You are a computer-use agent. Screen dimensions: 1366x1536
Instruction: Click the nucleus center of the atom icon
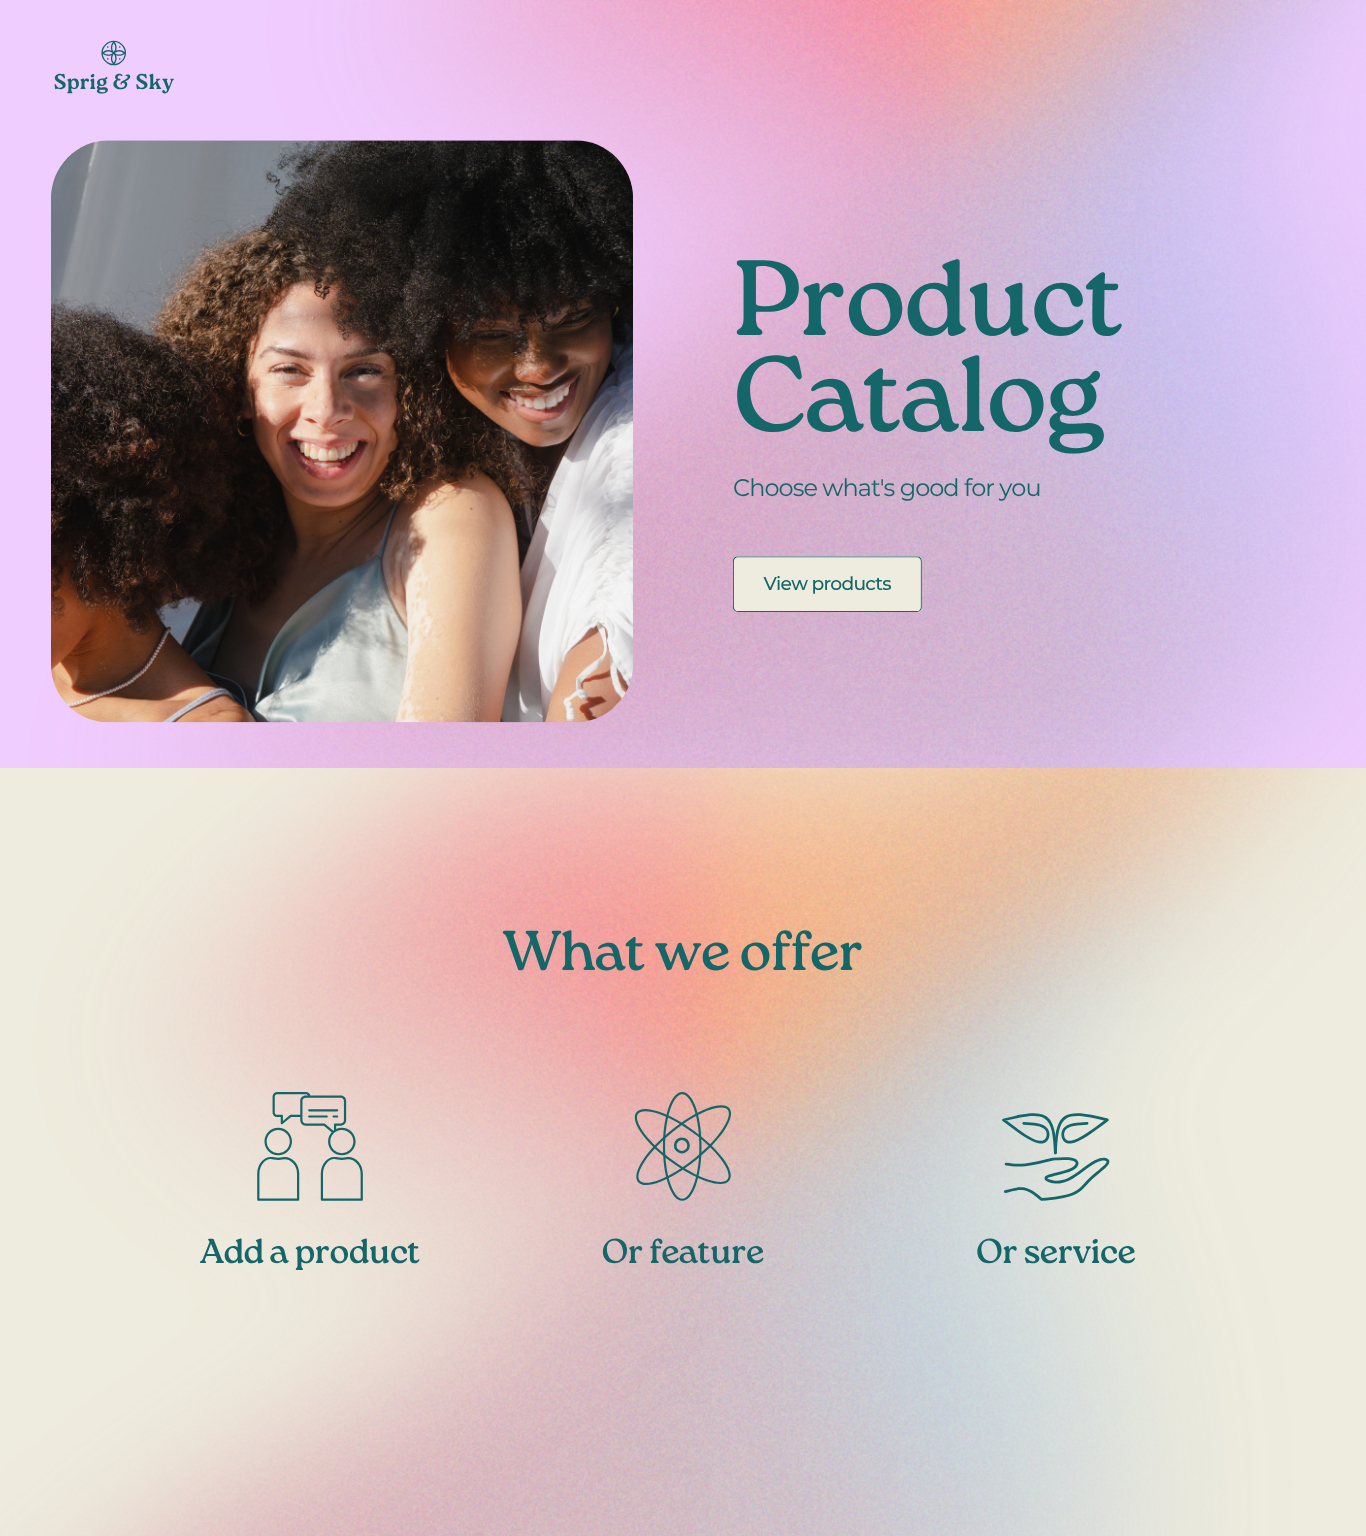click(682, 1145)
